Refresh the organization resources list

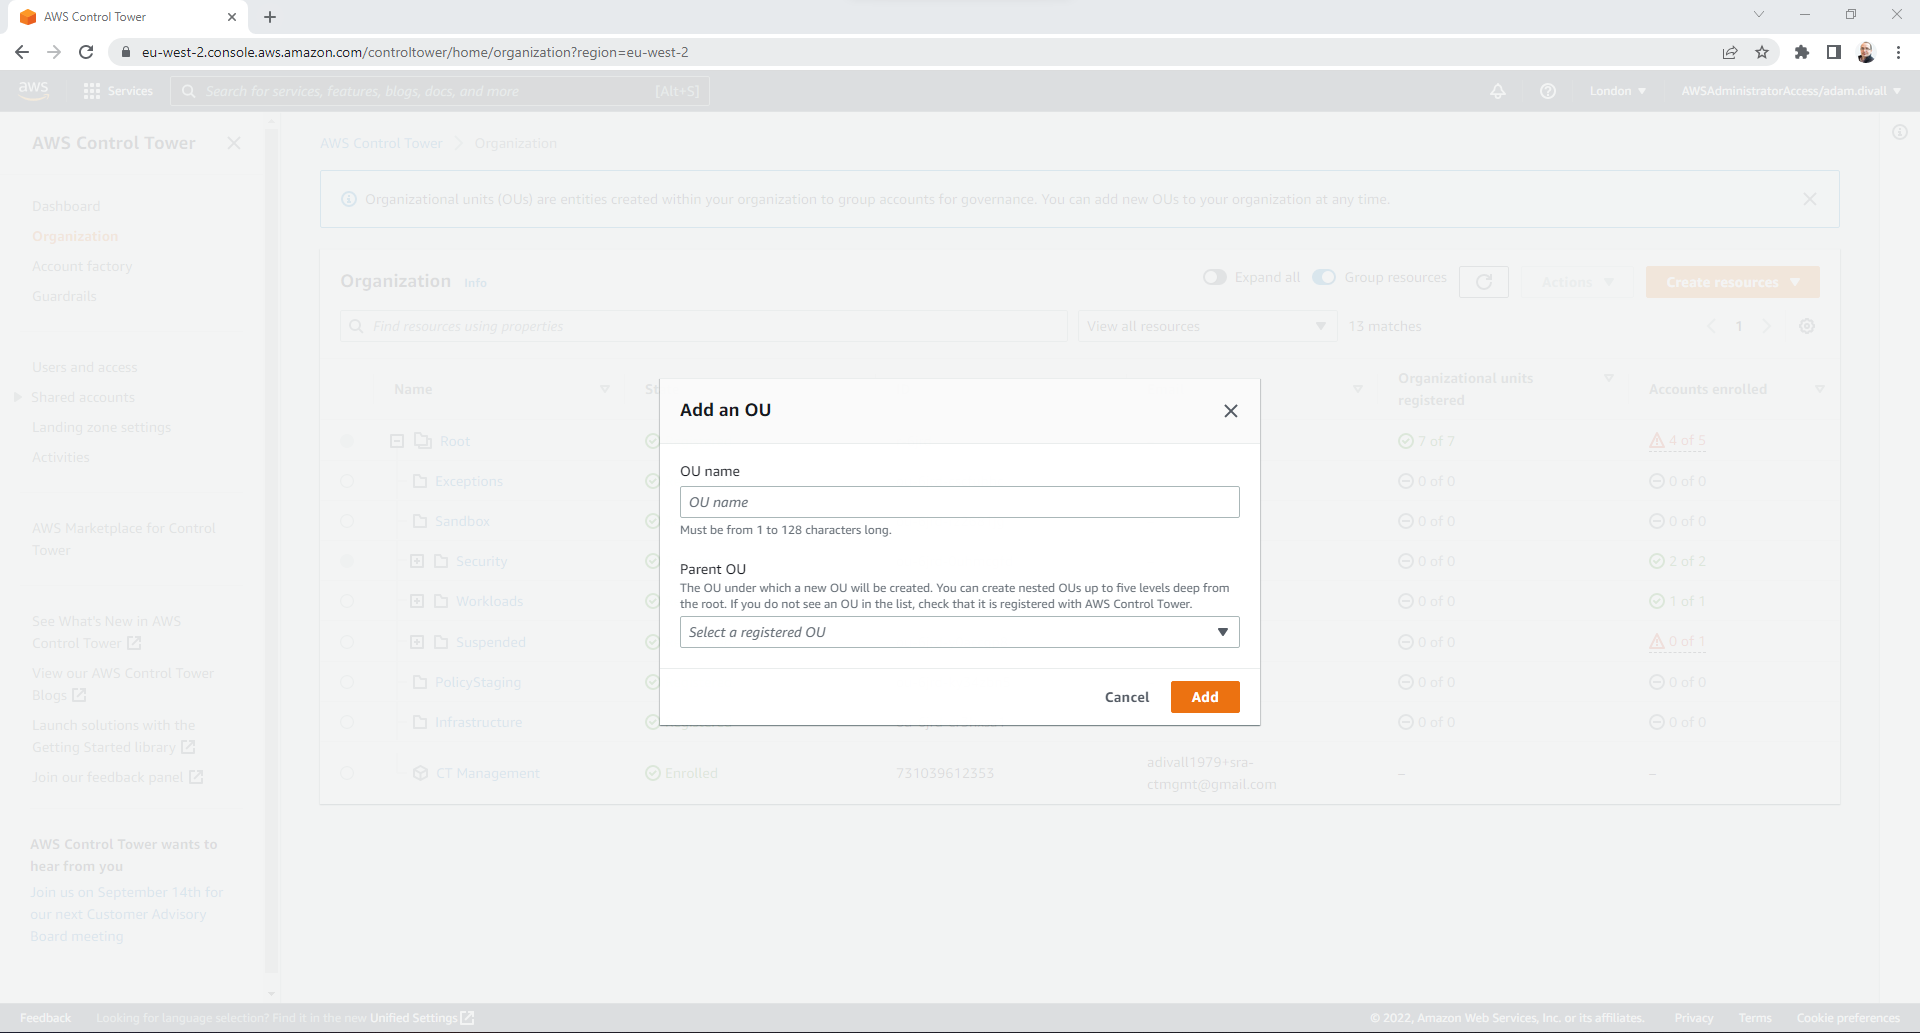[x=1484, y=282]
